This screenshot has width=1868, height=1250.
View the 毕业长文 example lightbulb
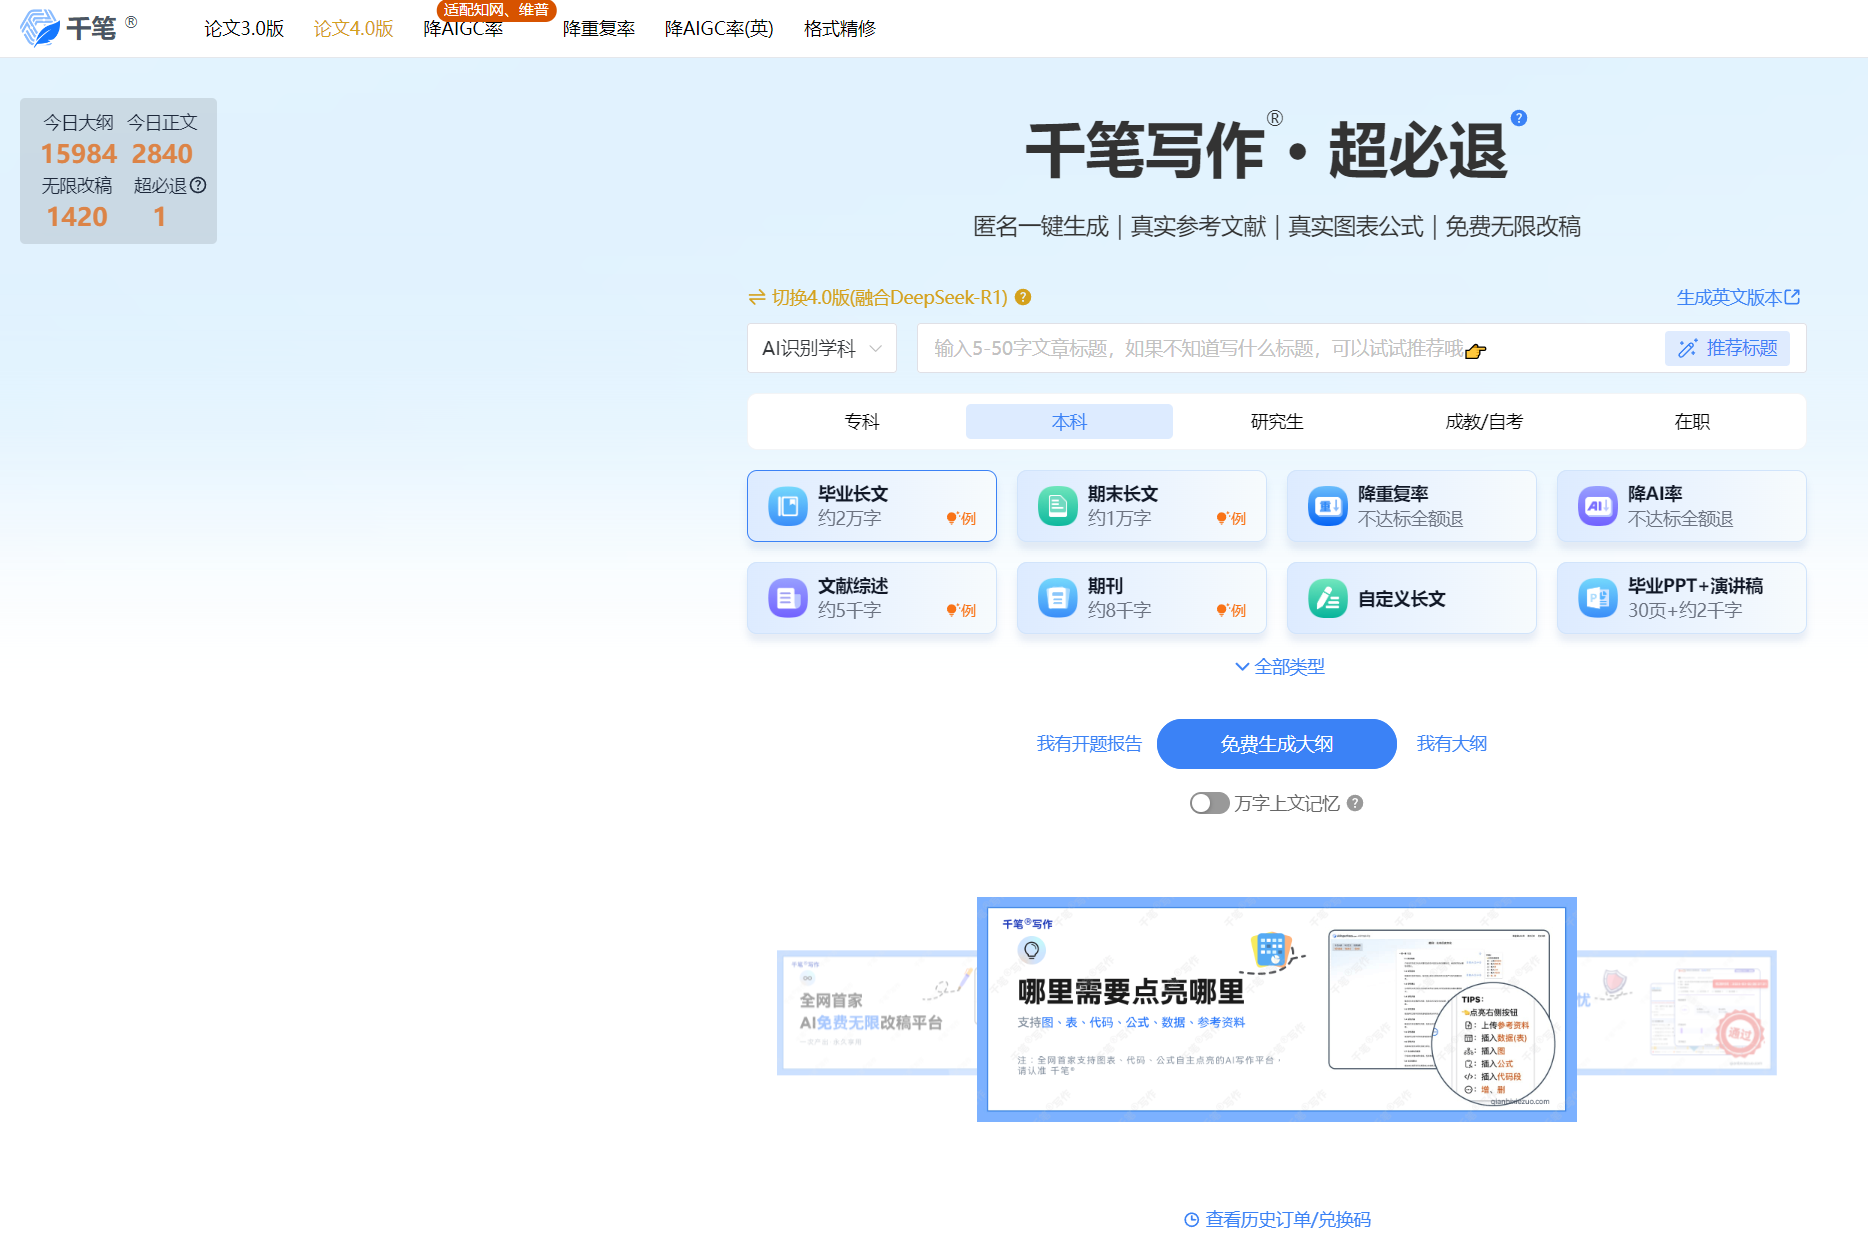tap(961, 518)
